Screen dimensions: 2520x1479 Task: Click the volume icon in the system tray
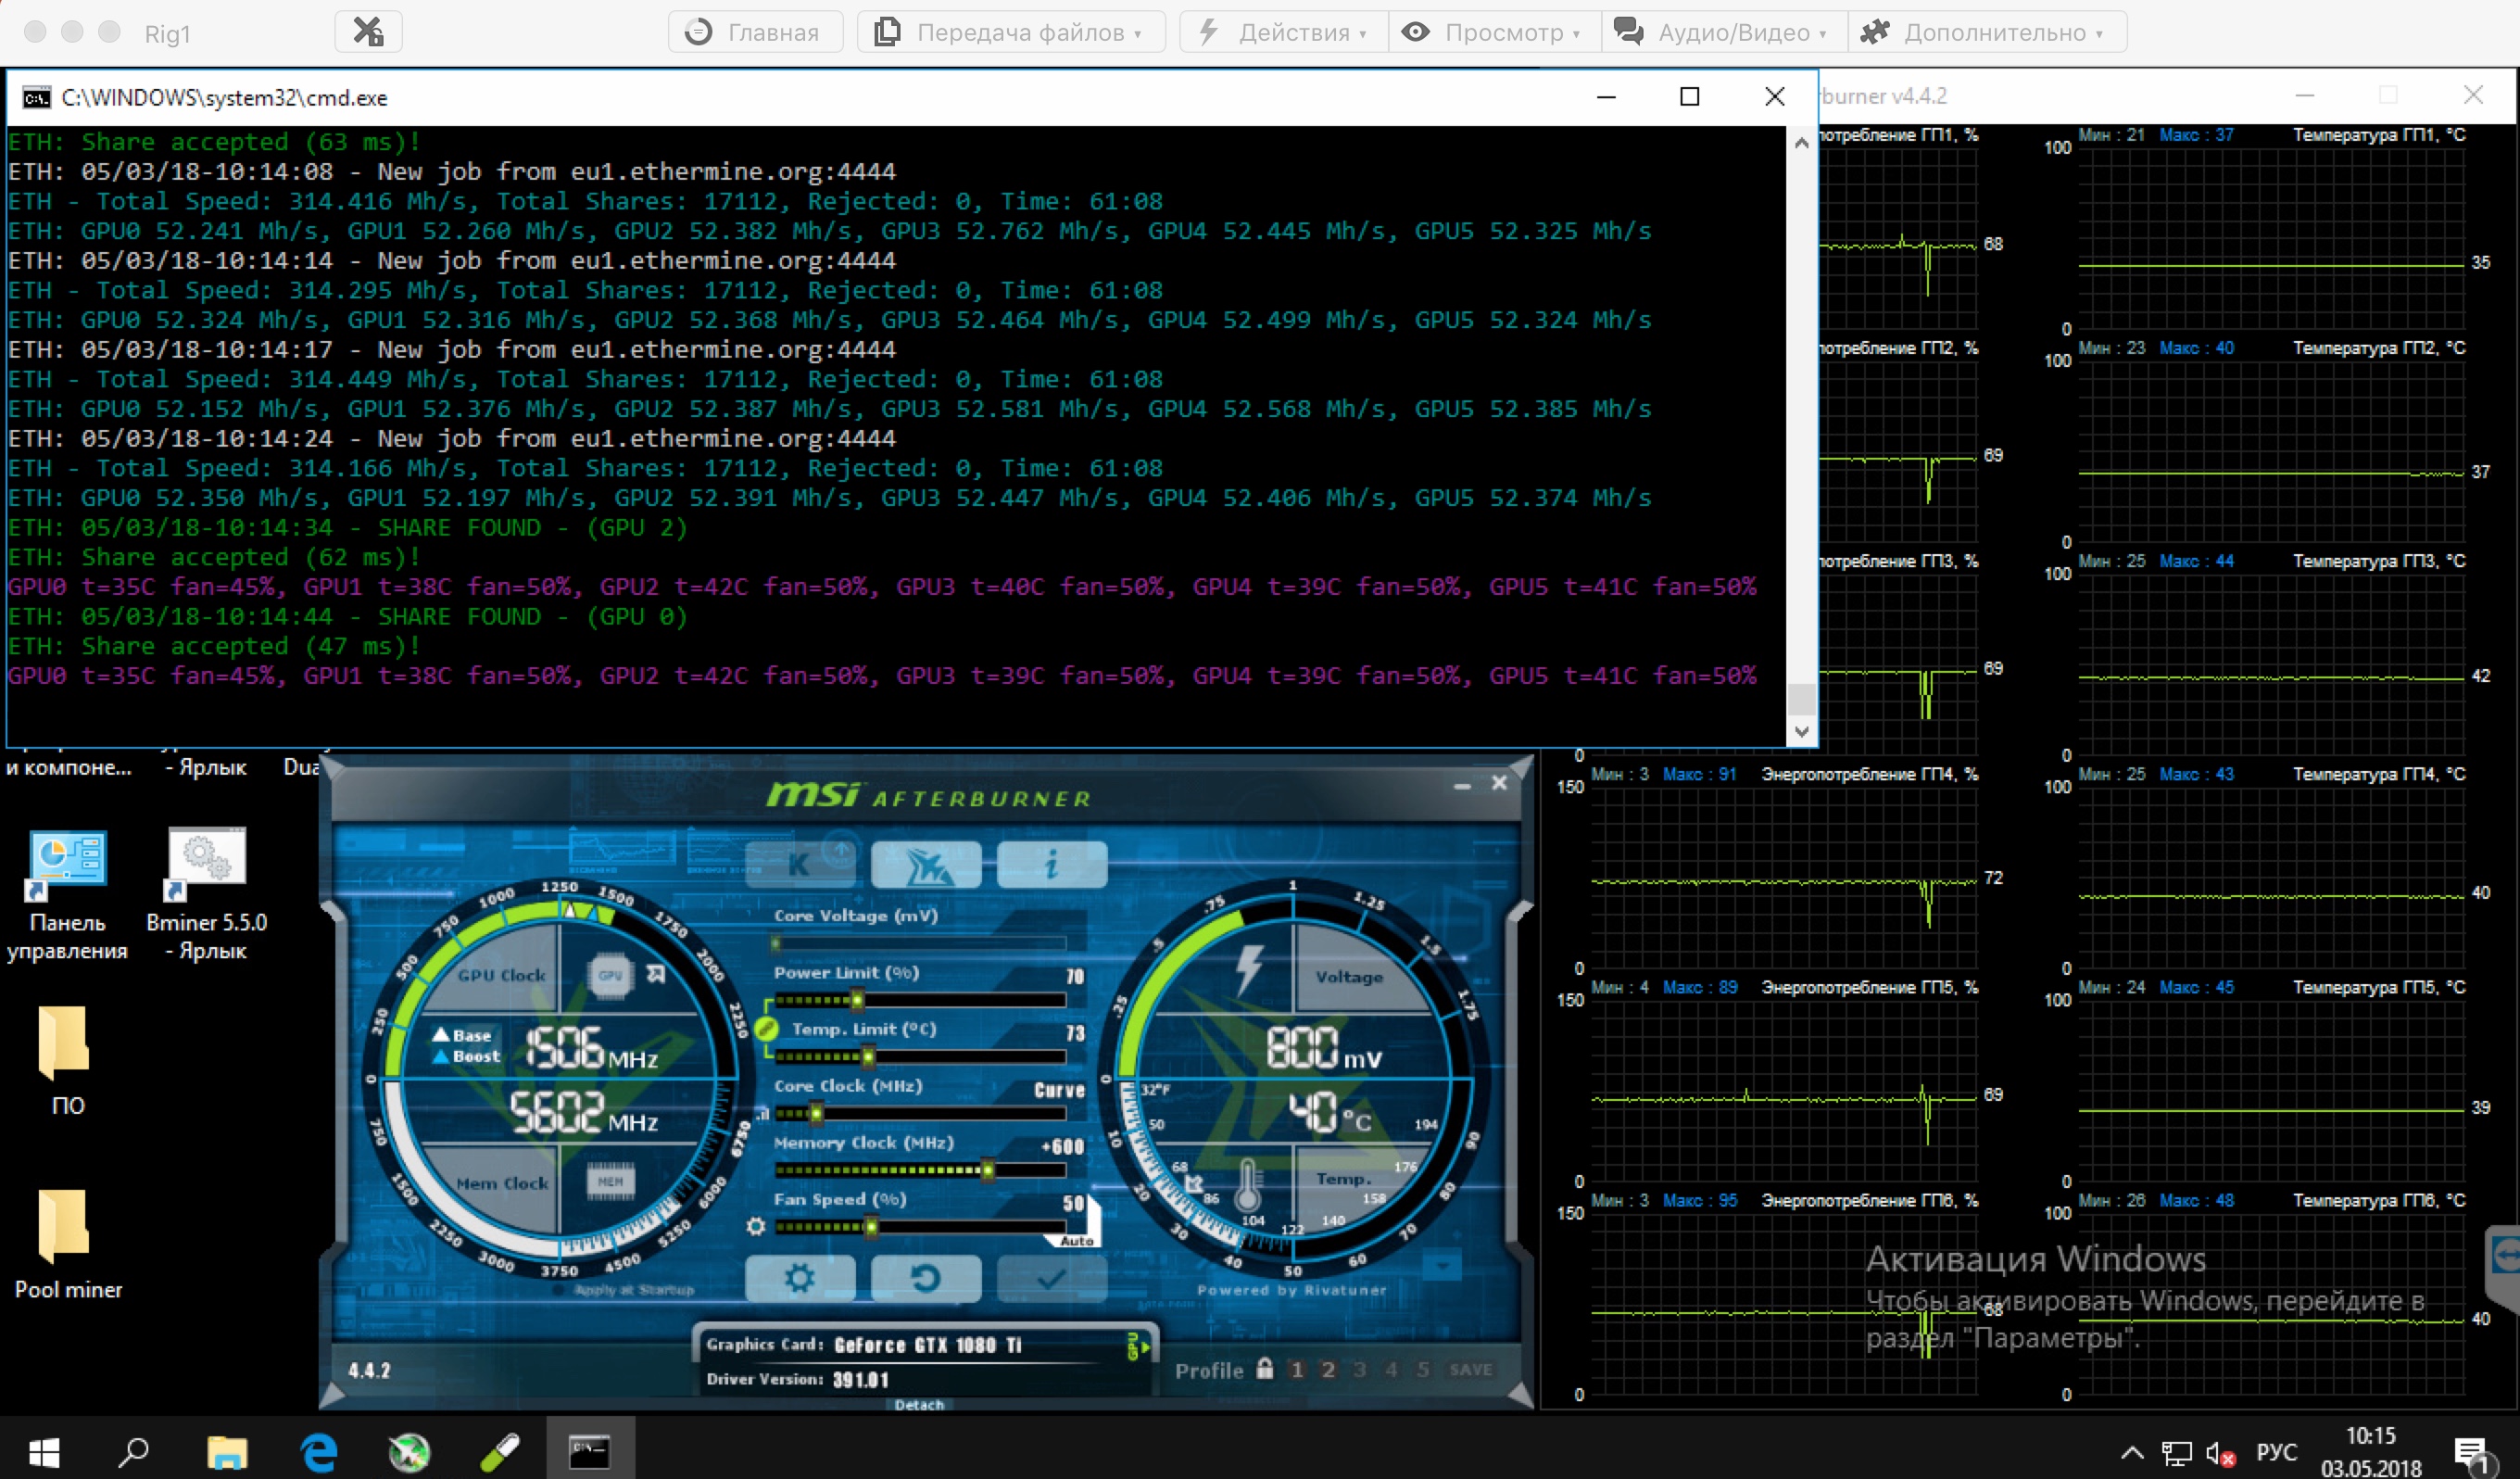[2220, 1453]
